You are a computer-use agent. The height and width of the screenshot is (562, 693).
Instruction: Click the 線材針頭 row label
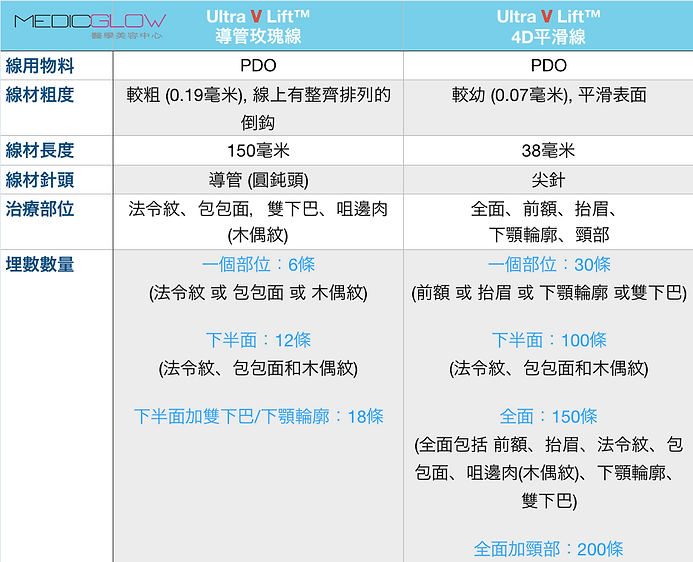pos(40,180)
